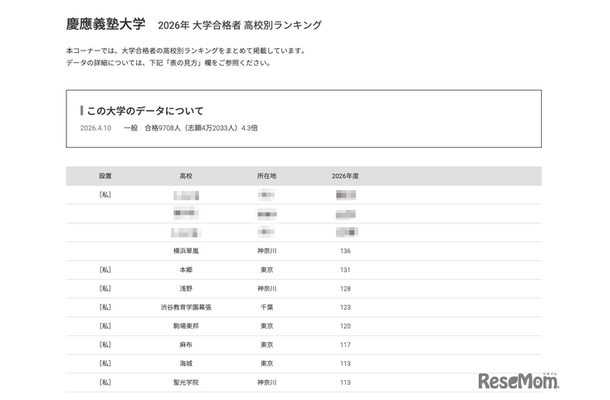
Task: Click the [私] tag in 浅野 row
Action: tap(105, 288)
